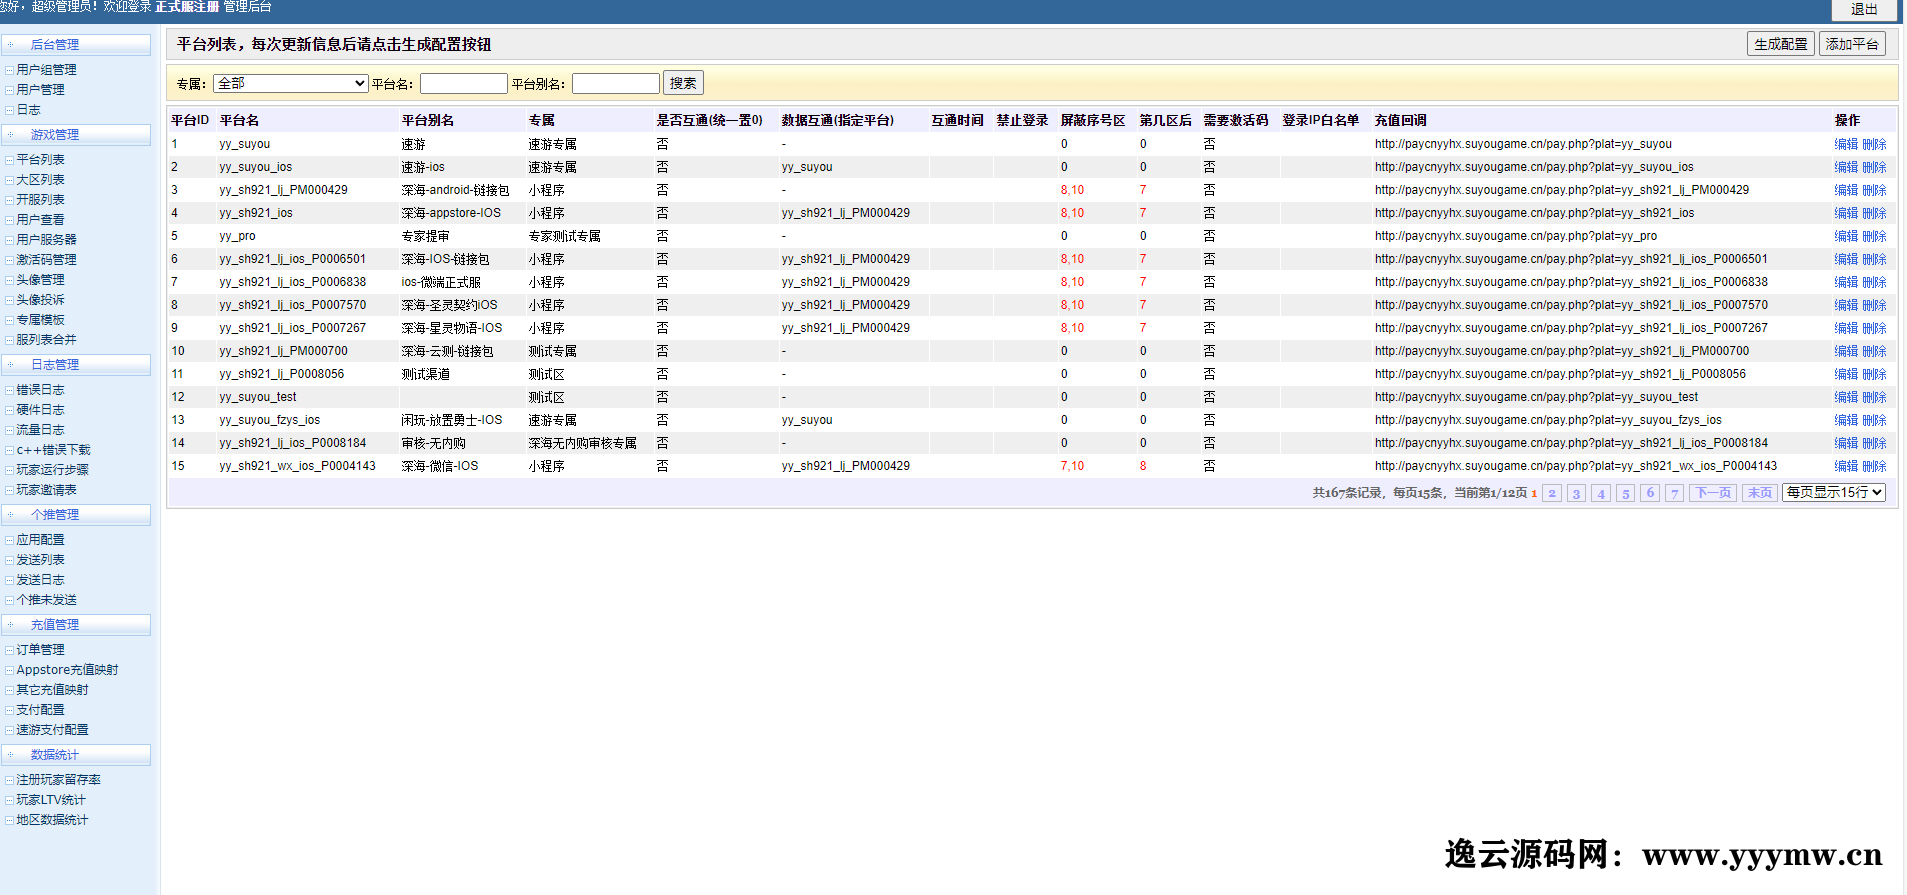Open the 专属 dropdown showing 全部

(291, 83)
